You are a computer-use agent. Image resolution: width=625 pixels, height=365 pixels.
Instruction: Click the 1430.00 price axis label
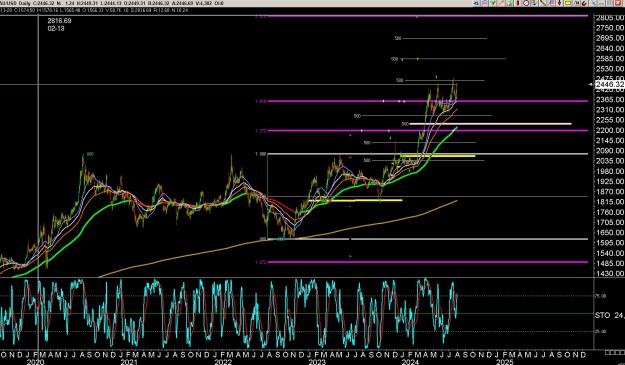tap(609, 274)
